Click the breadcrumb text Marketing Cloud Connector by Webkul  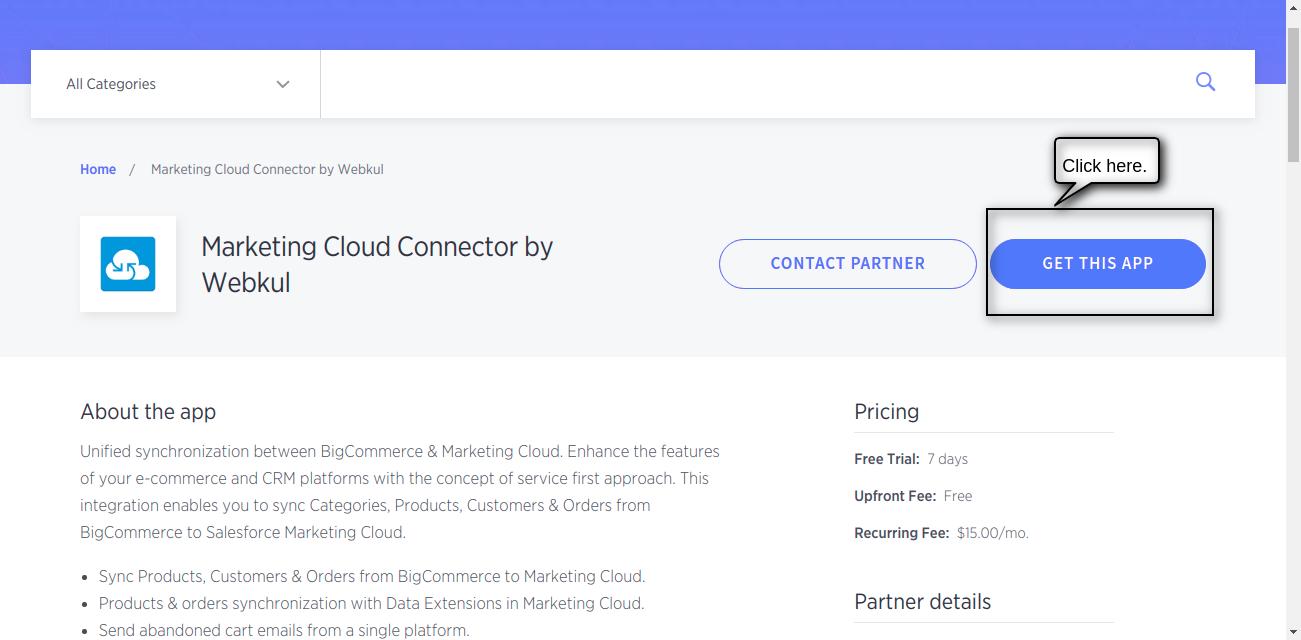click(x=267, y=169)
